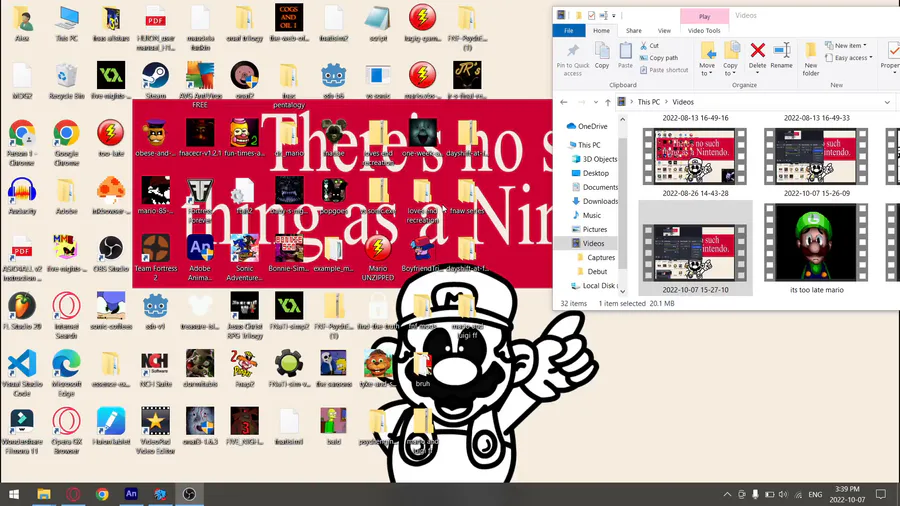900x506 pixels.
Task: Select OneDrive in the navigation pane
Action: pyautogui.click(x=587, y=126)
